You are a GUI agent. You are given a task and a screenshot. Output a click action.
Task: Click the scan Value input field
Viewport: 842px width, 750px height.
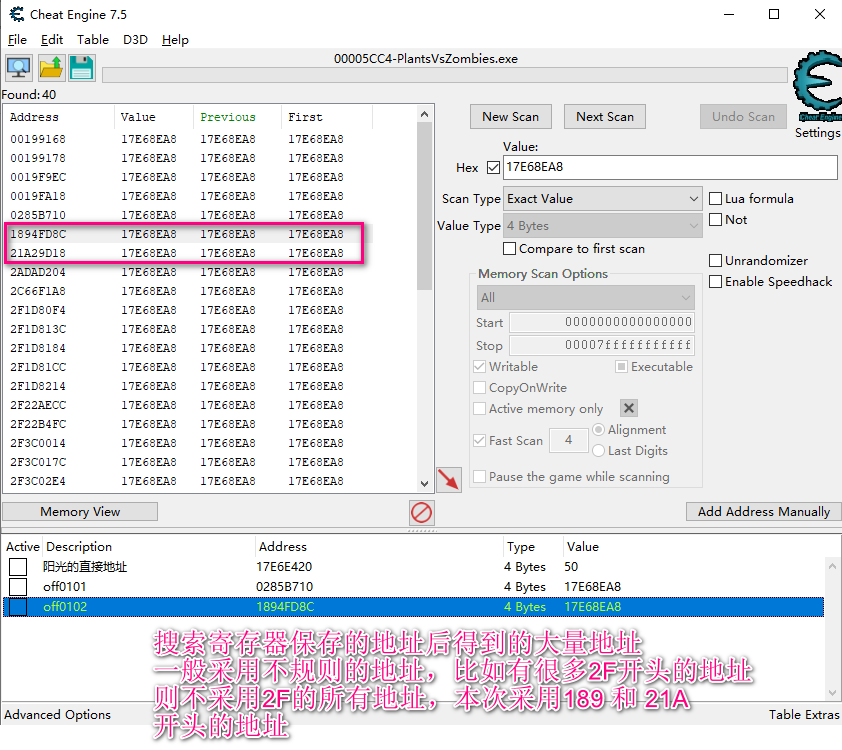(x=670, y=168)
